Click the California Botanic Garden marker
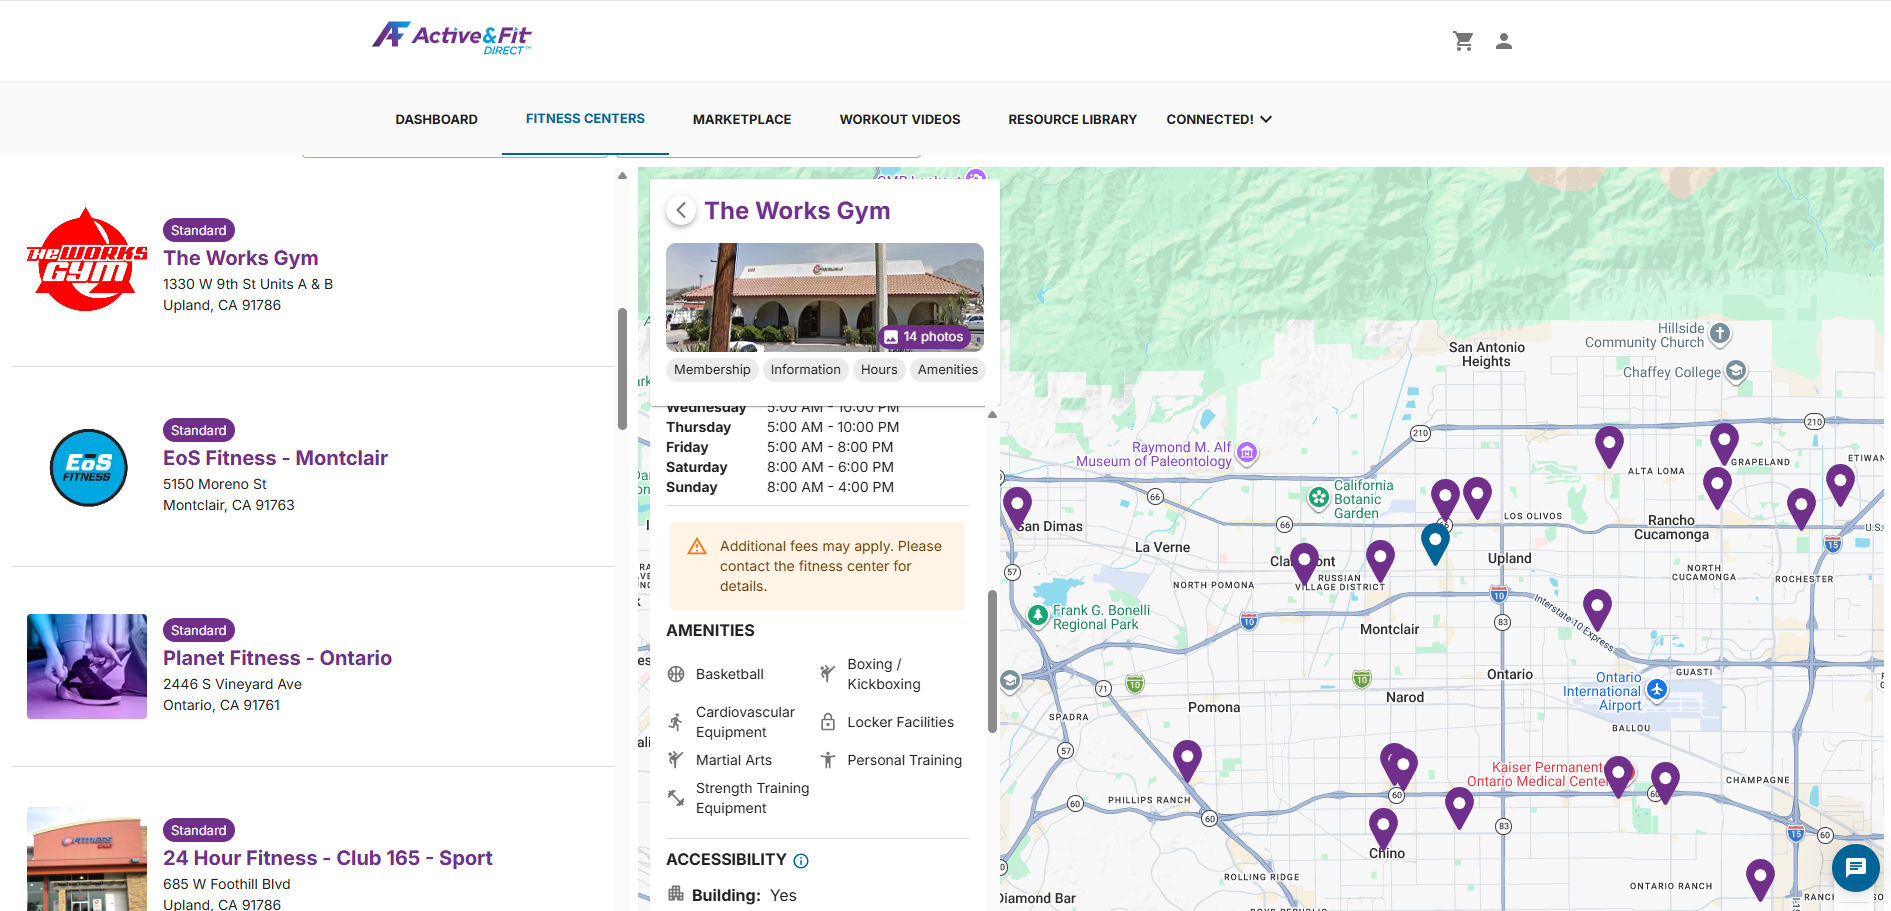 click(1319, 497)
